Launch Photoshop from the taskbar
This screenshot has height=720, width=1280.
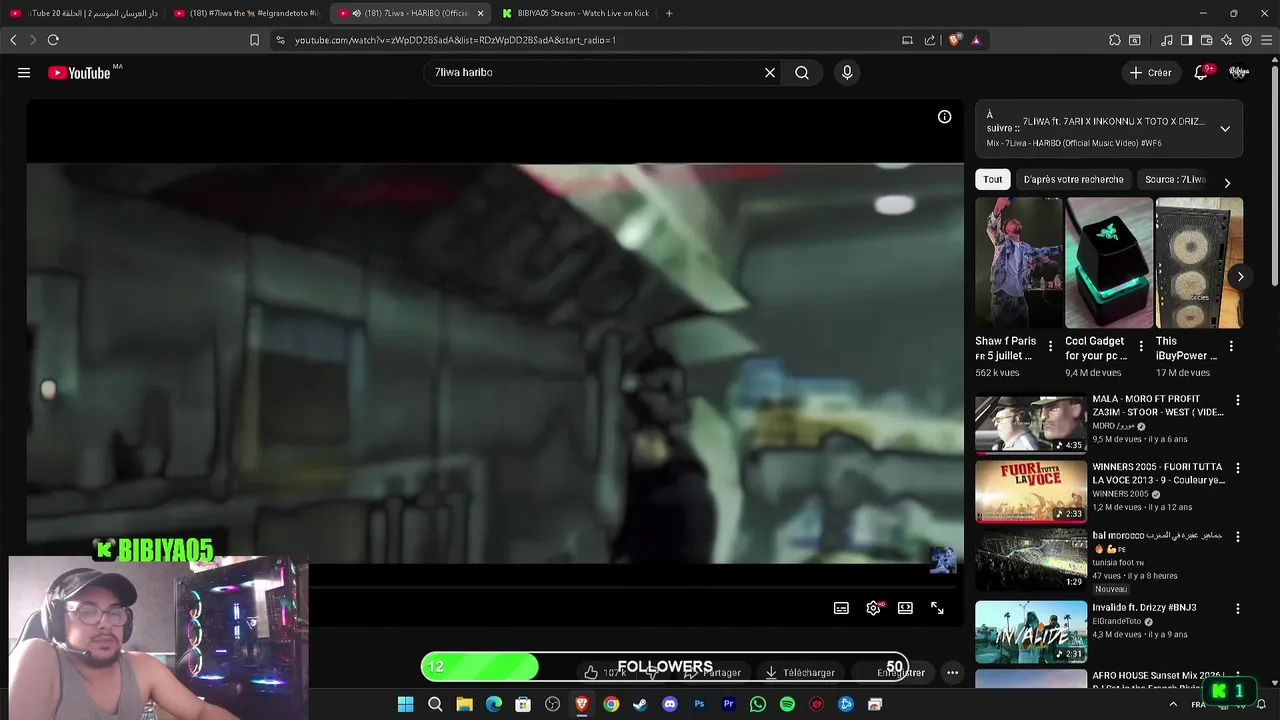pyautogui.click(x=699, y=704)
